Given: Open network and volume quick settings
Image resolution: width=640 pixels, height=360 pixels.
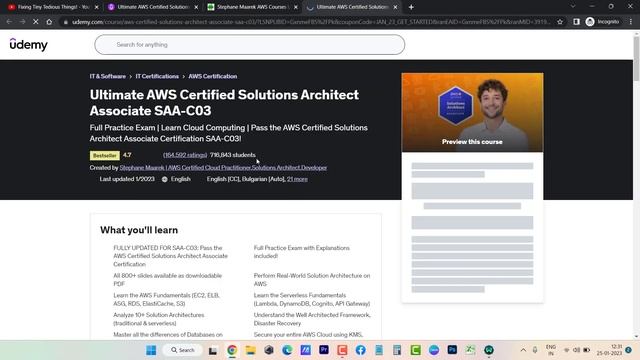Looking at the screenshot, I should coord(576,350).
